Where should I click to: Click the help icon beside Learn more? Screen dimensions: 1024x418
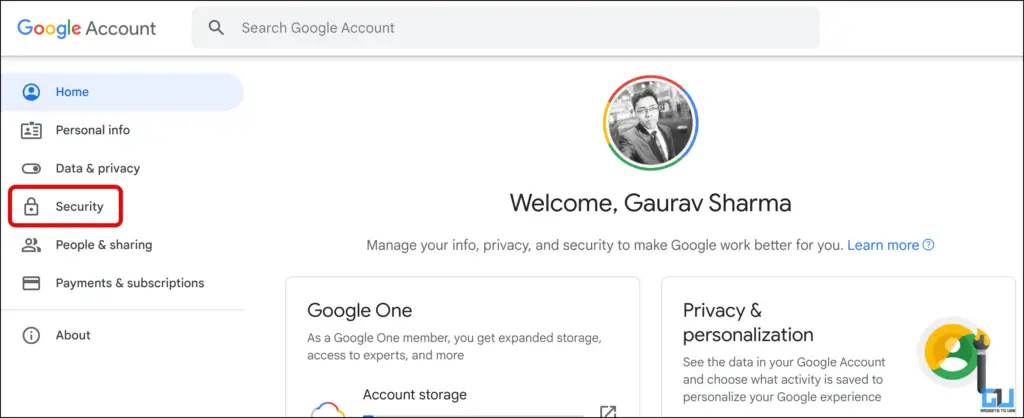(928, 246)
